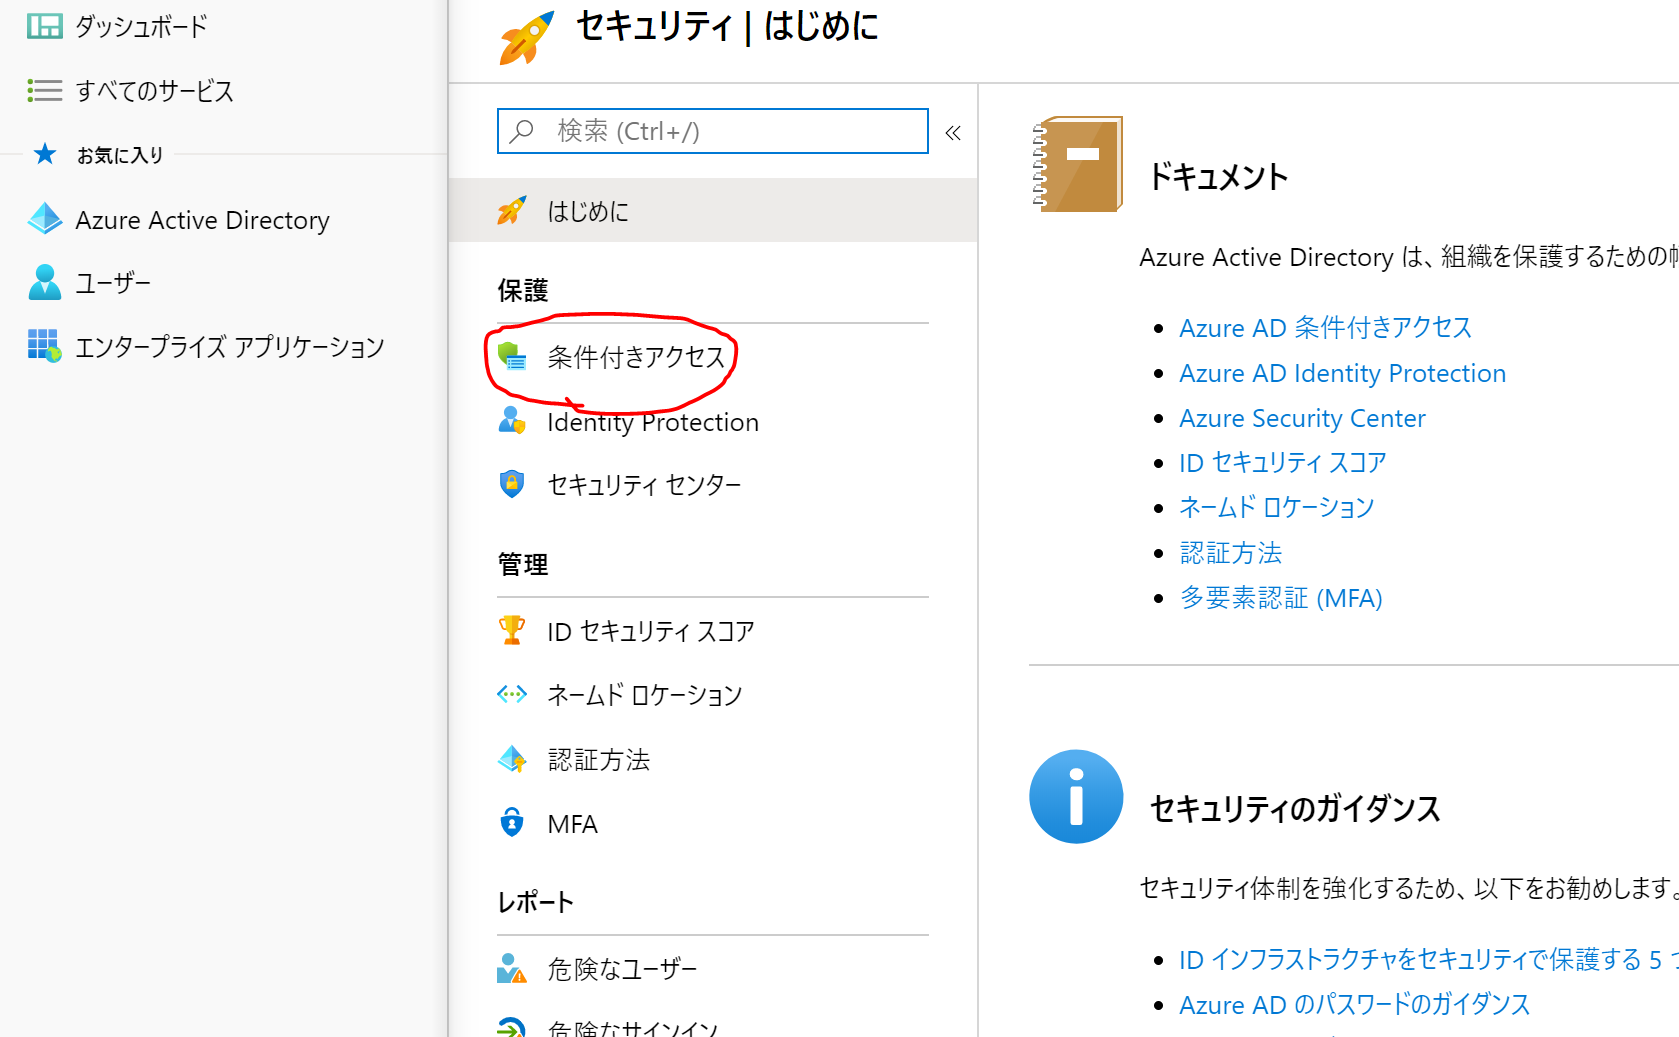The image size is (1679, 1037).
Task: Click the 危険なユーザー warning user icon
Action: 512,968
